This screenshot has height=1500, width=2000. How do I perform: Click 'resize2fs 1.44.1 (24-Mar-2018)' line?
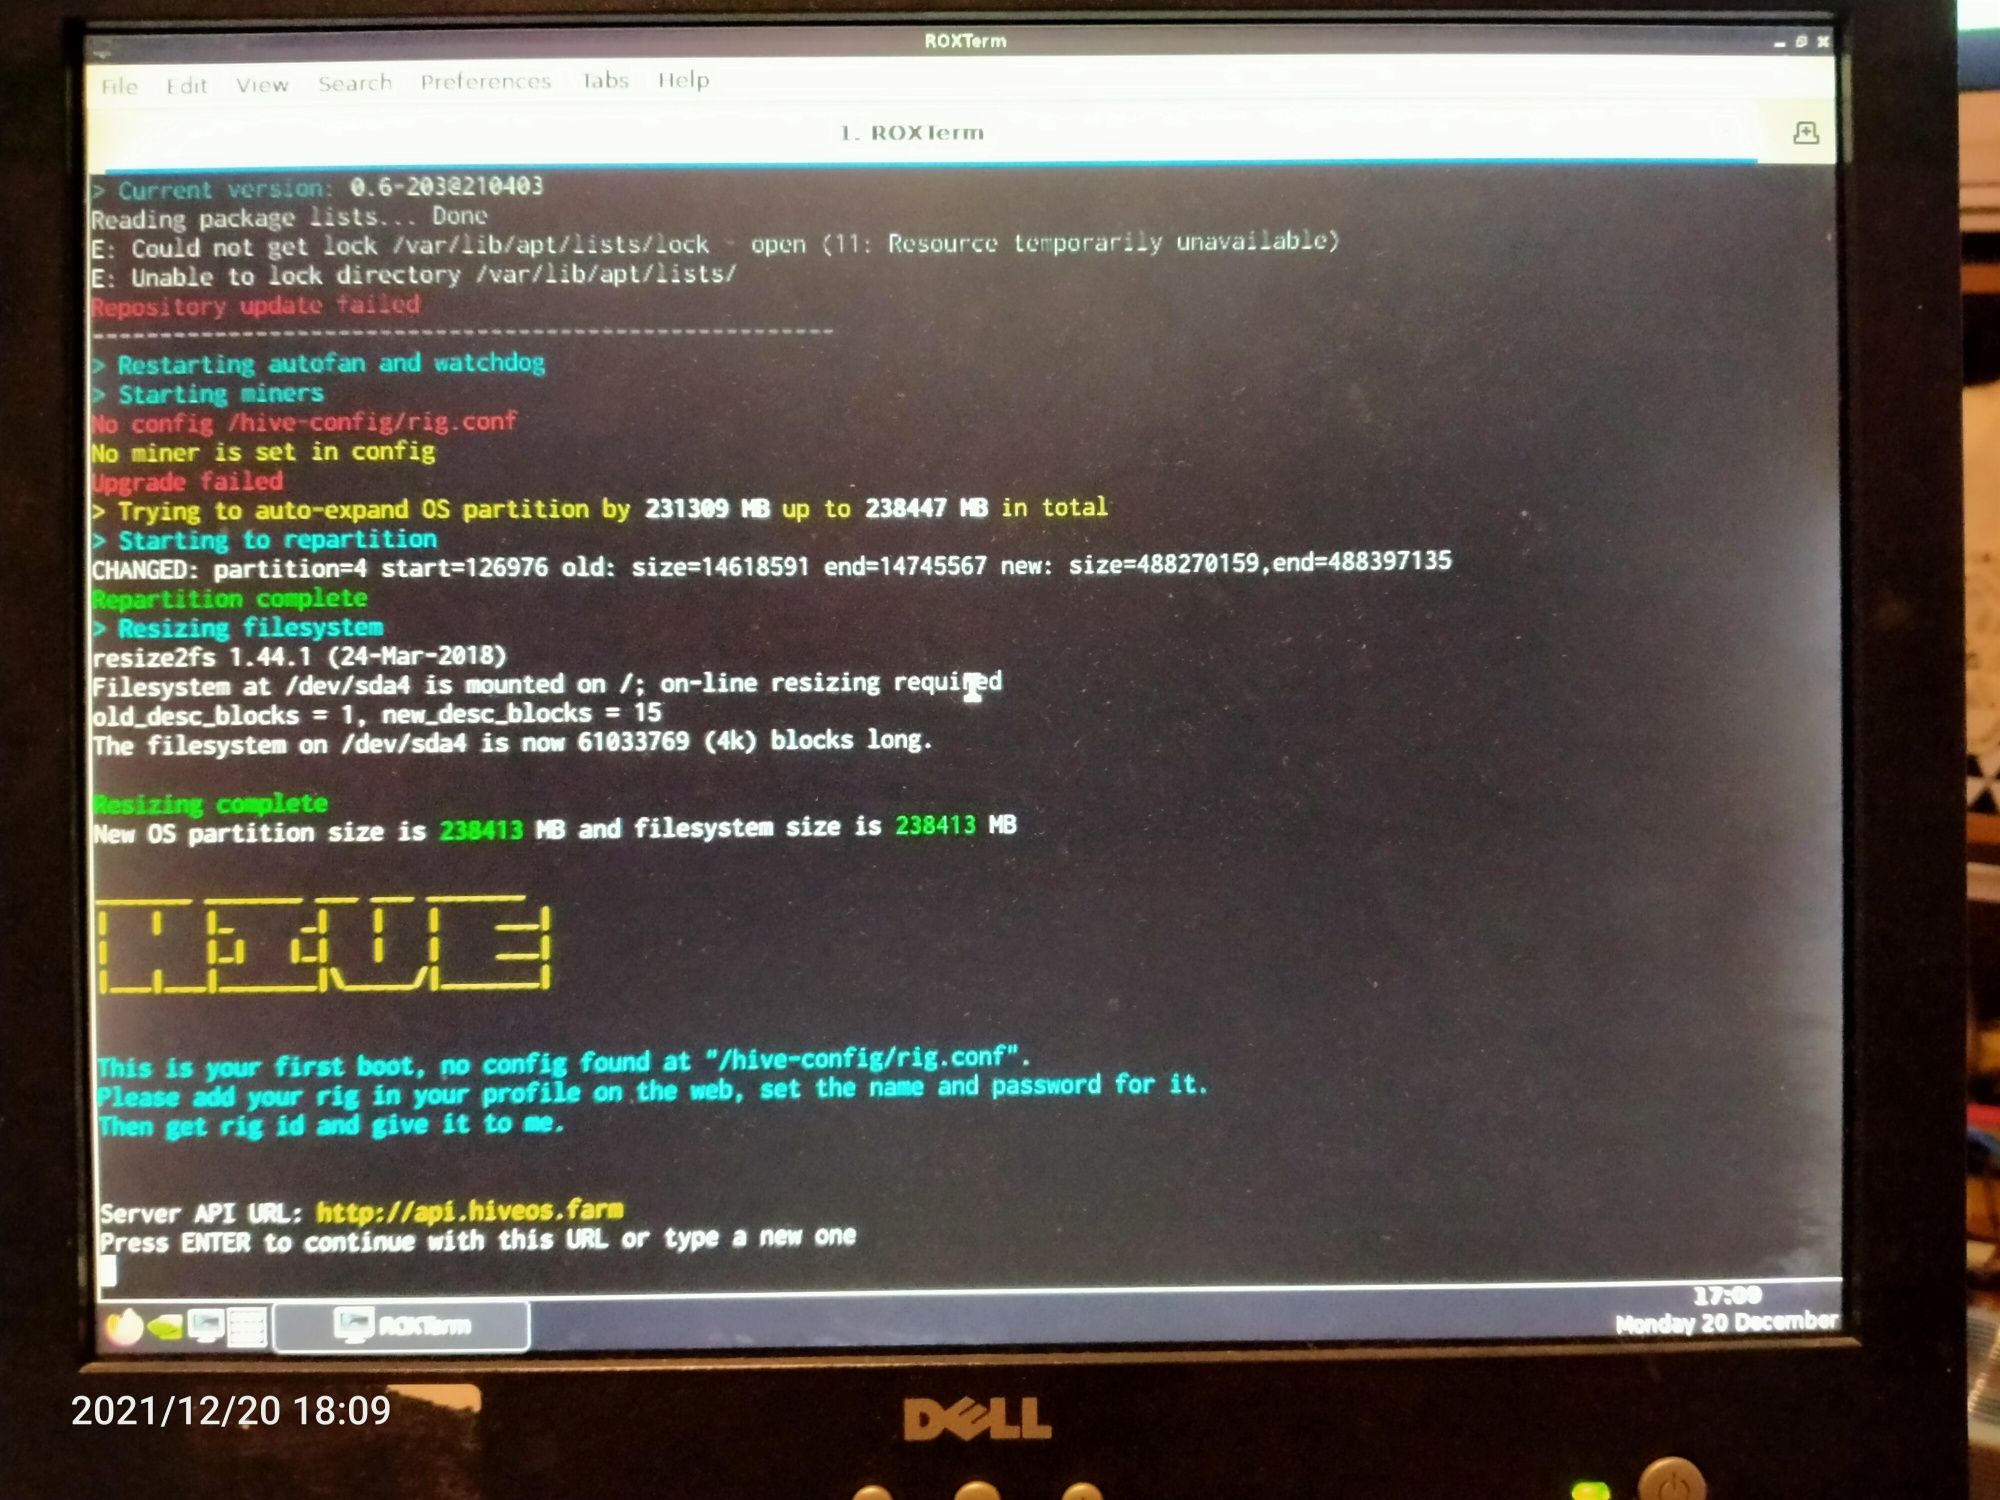click(300, 657)
